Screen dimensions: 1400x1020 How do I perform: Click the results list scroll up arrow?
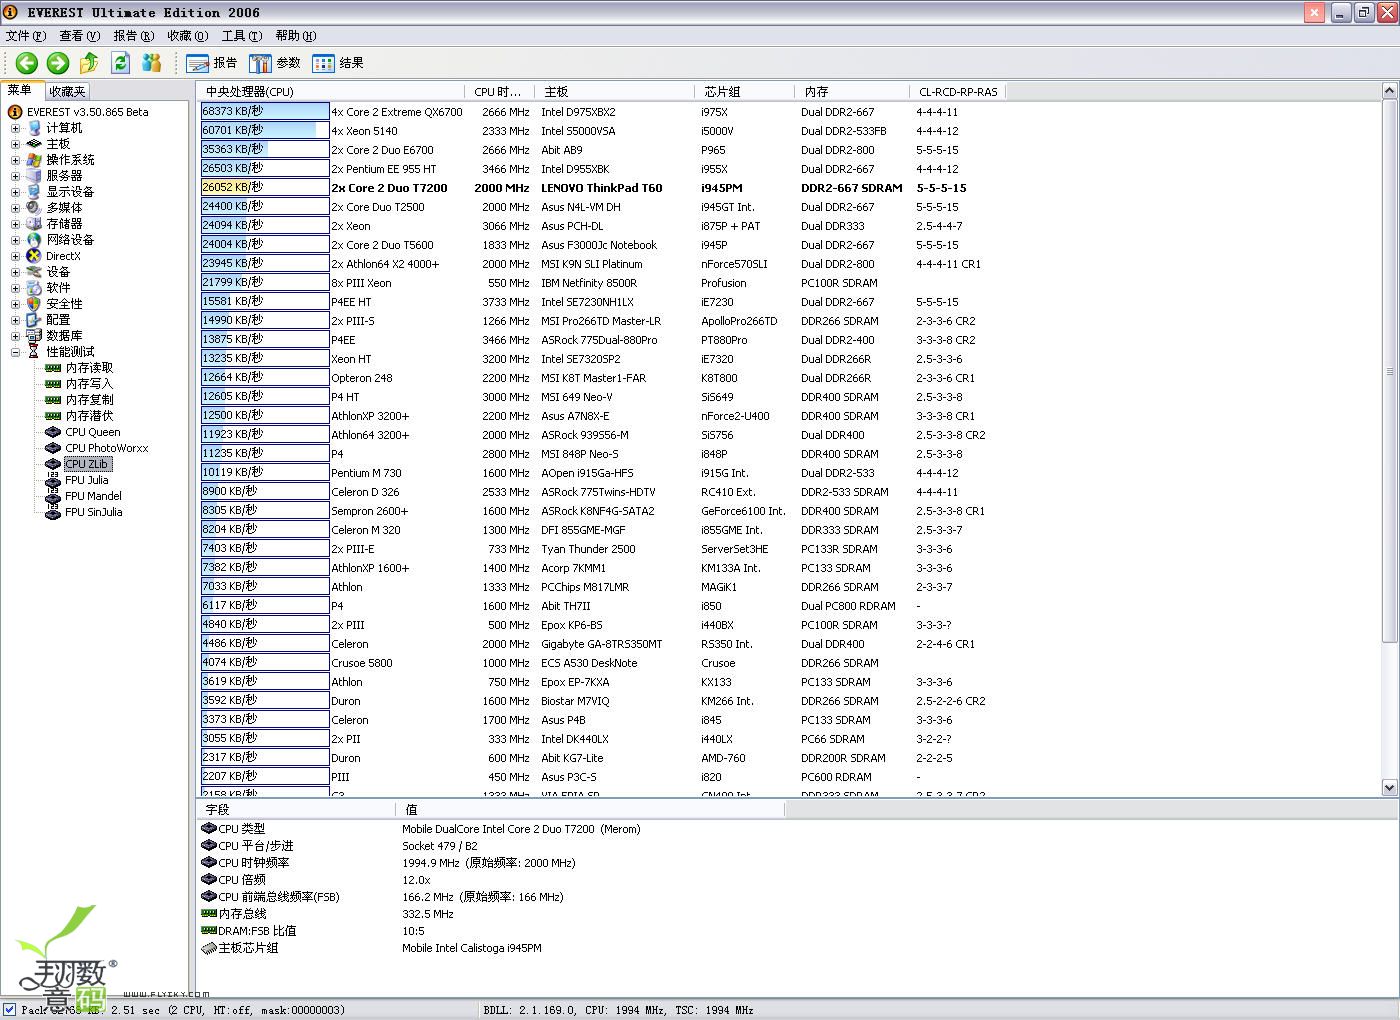coord(1389,91)
